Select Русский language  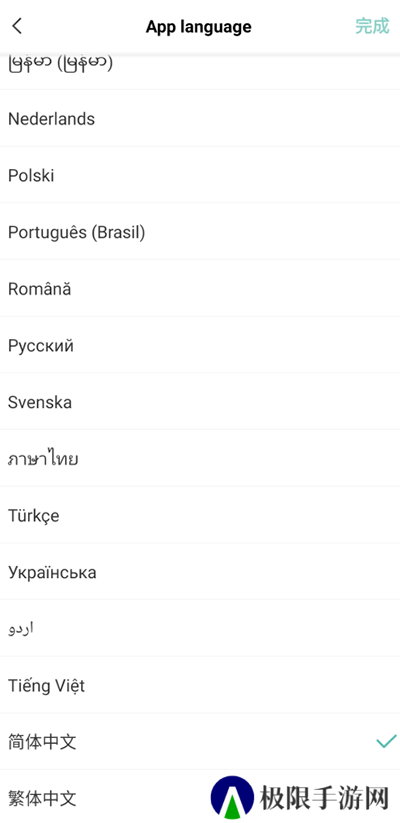coord(200,345)
